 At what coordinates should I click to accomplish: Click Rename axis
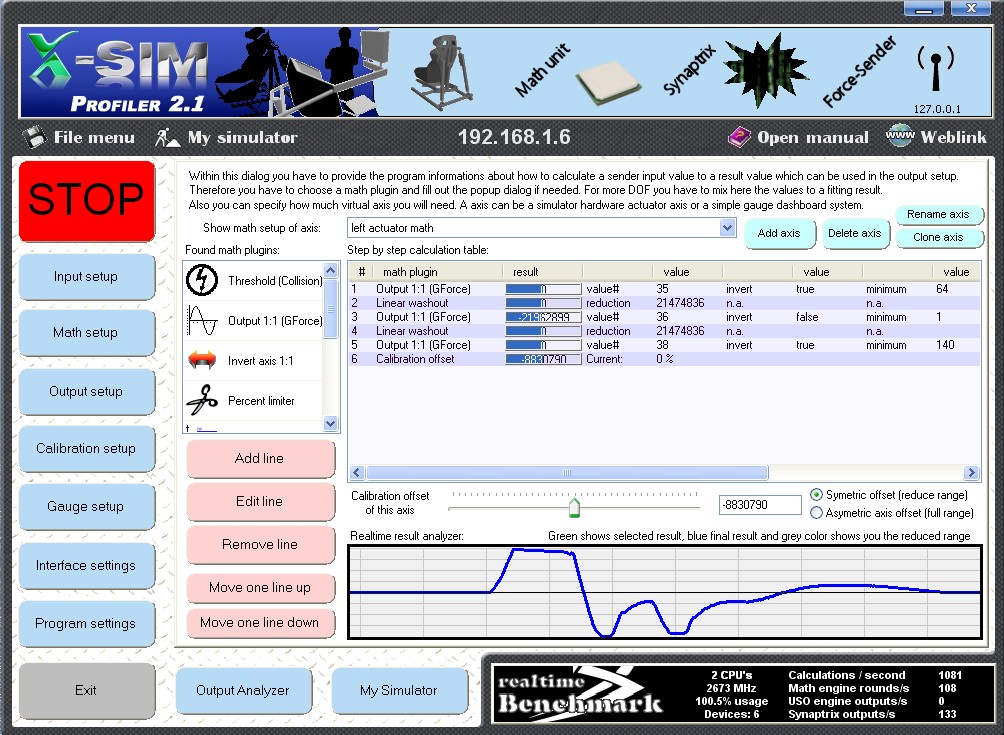point(938,214)
